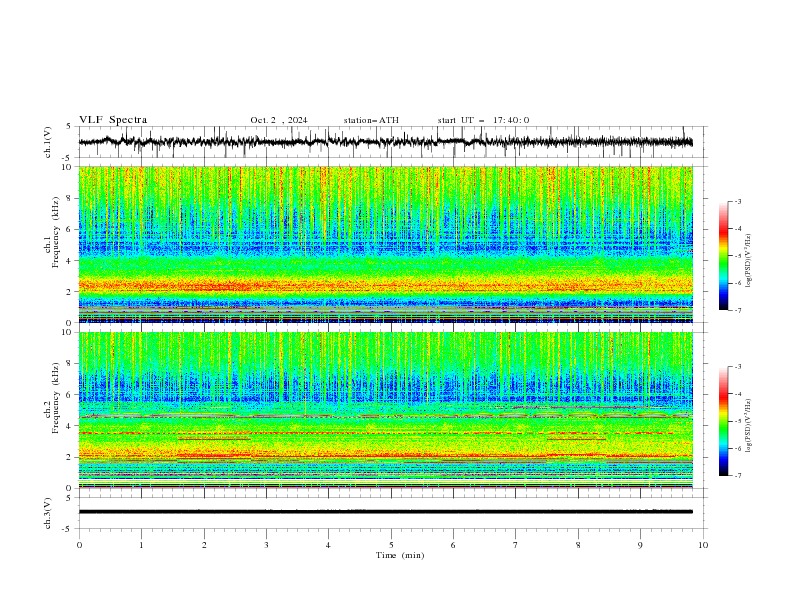The image size is (792, 612).
Task: Select the "start UT = 17:40:0" text
Action: (483, 120)
